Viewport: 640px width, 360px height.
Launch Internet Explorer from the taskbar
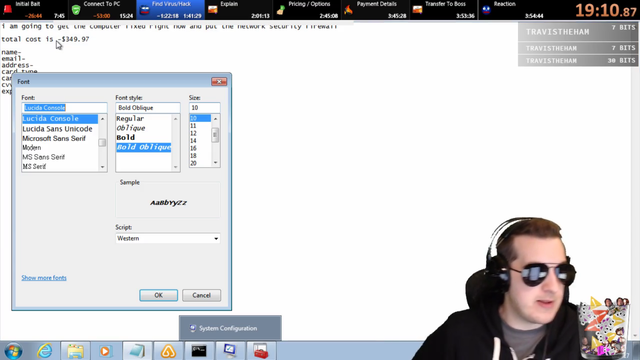(x=44, y=351)
